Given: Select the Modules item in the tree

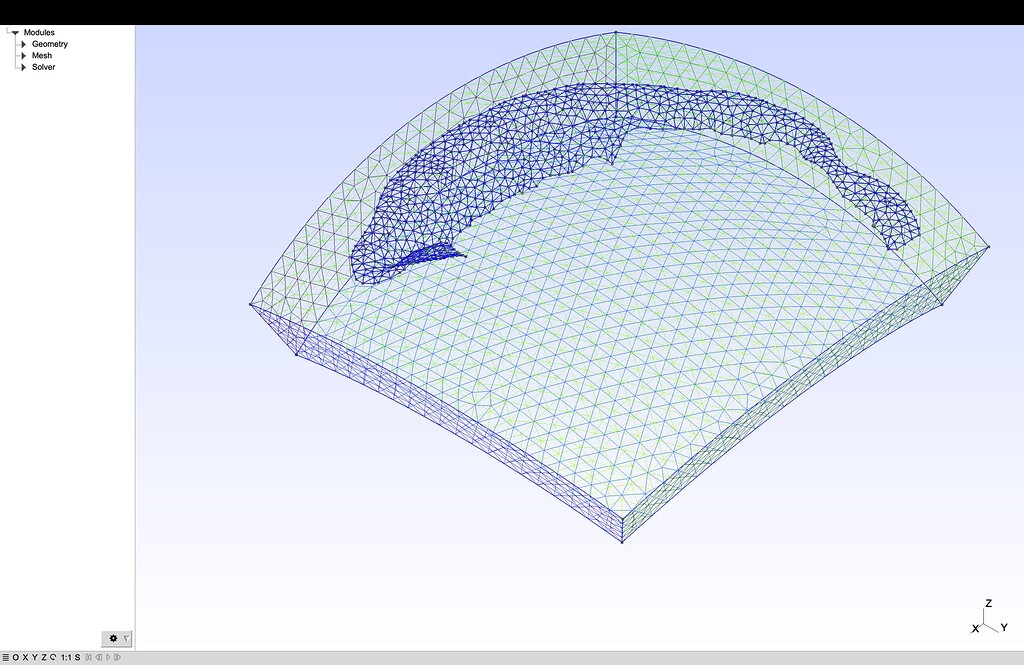Looking at the screenshot, I should [40, 32].
